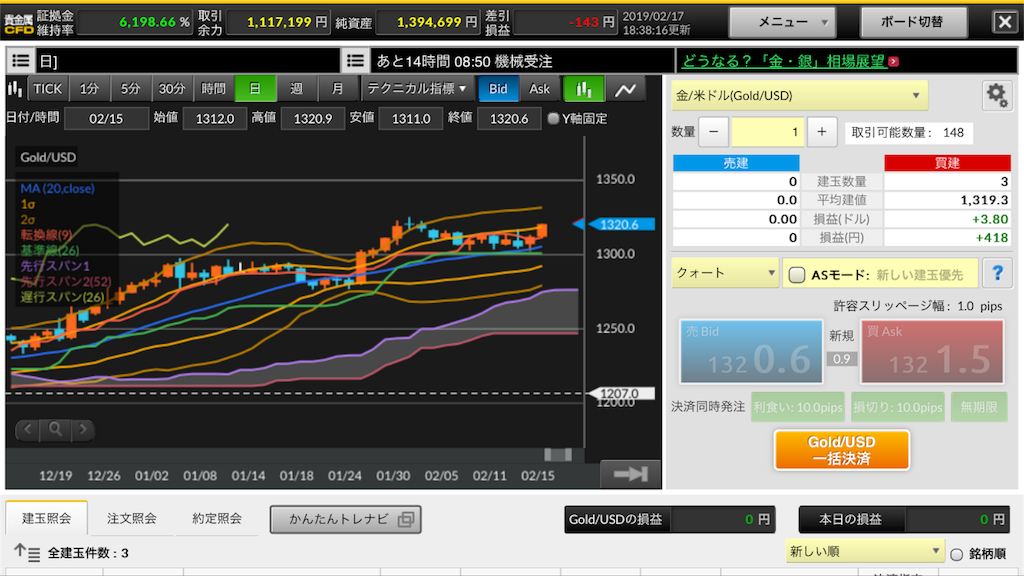Image resolution: width=1024 pixels, height=576 pixels.
Task: Click 先行スパン1 legend entry
Action: coord(55,266)
